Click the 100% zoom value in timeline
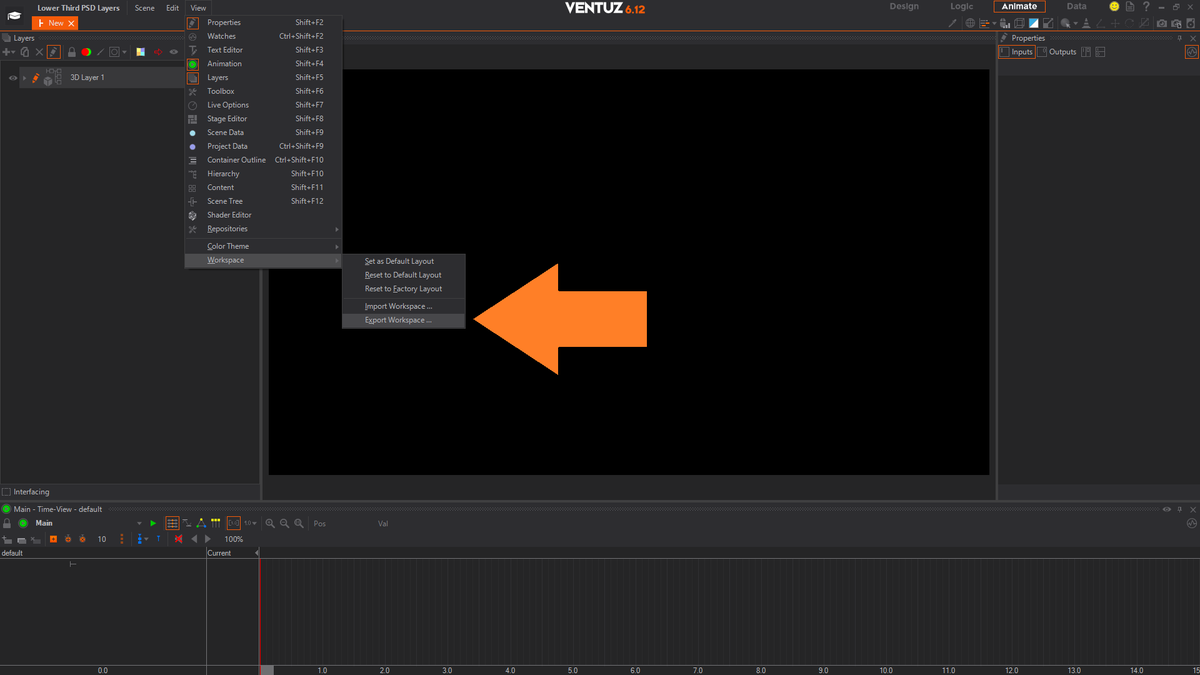The height and width of the screenshot is (675, 1200). pos(233,539)
